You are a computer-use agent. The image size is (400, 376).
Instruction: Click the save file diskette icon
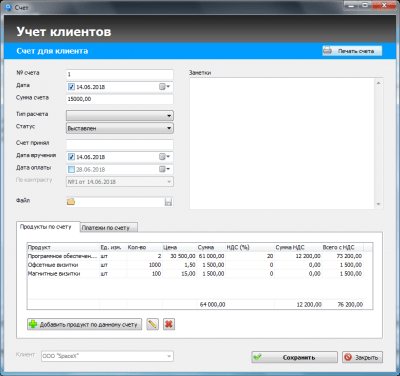168,202
